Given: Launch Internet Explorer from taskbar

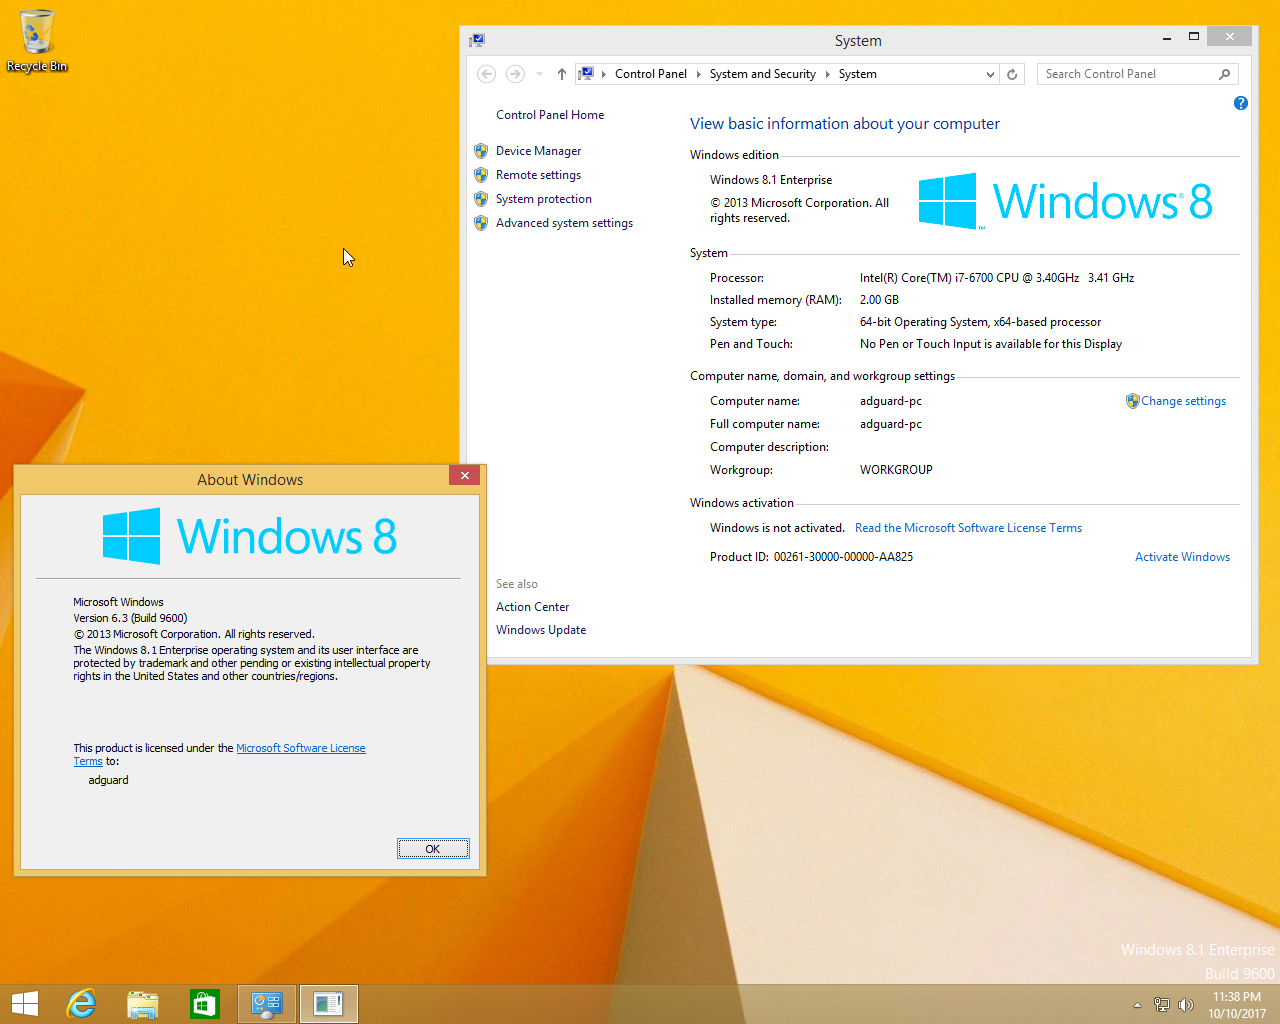Looking at the screenshot, I should (x=81, y=1004).
